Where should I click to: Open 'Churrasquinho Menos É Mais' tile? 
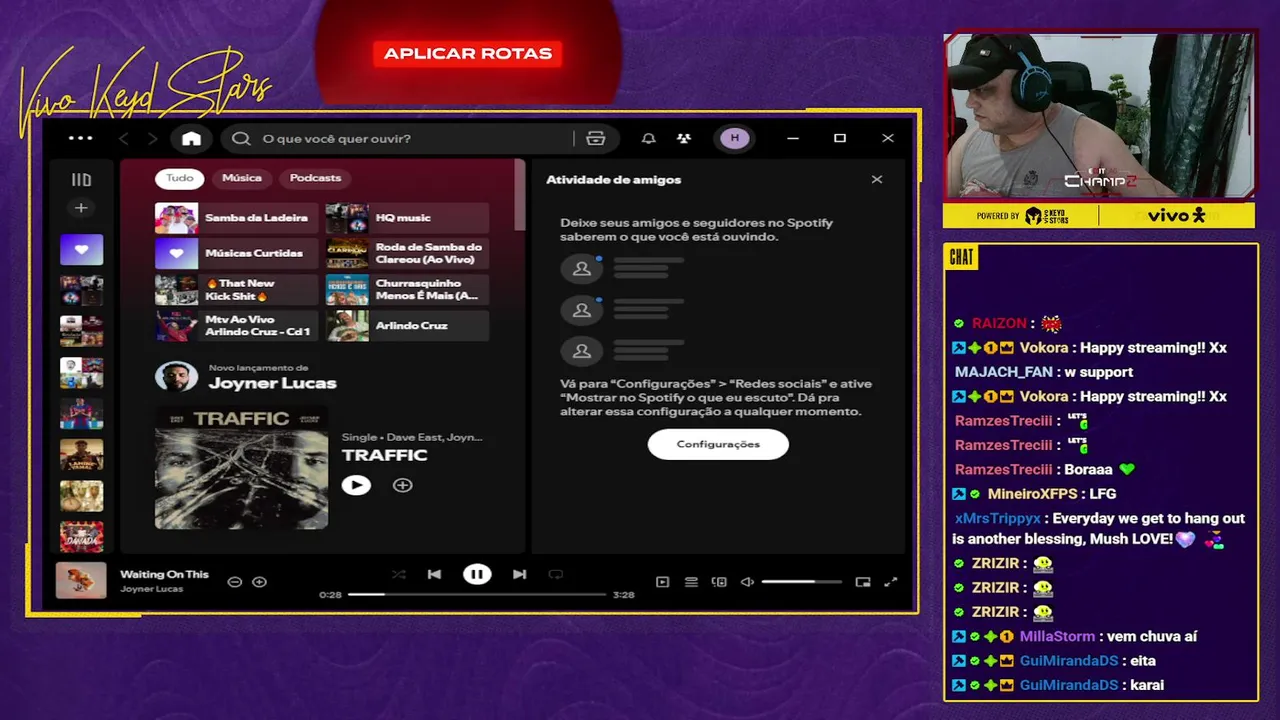[407, 290]
